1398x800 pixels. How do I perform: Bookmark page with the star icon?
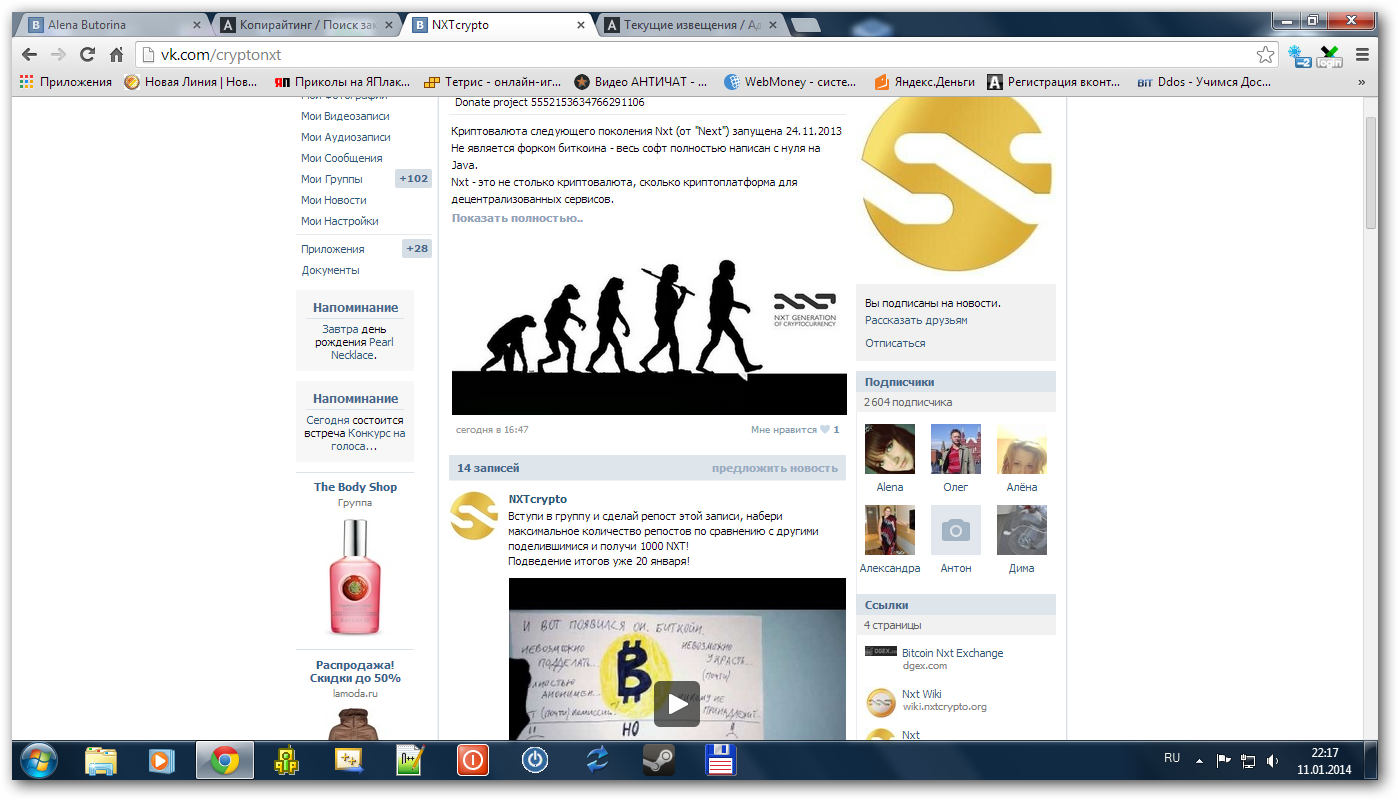point(1265,55)
